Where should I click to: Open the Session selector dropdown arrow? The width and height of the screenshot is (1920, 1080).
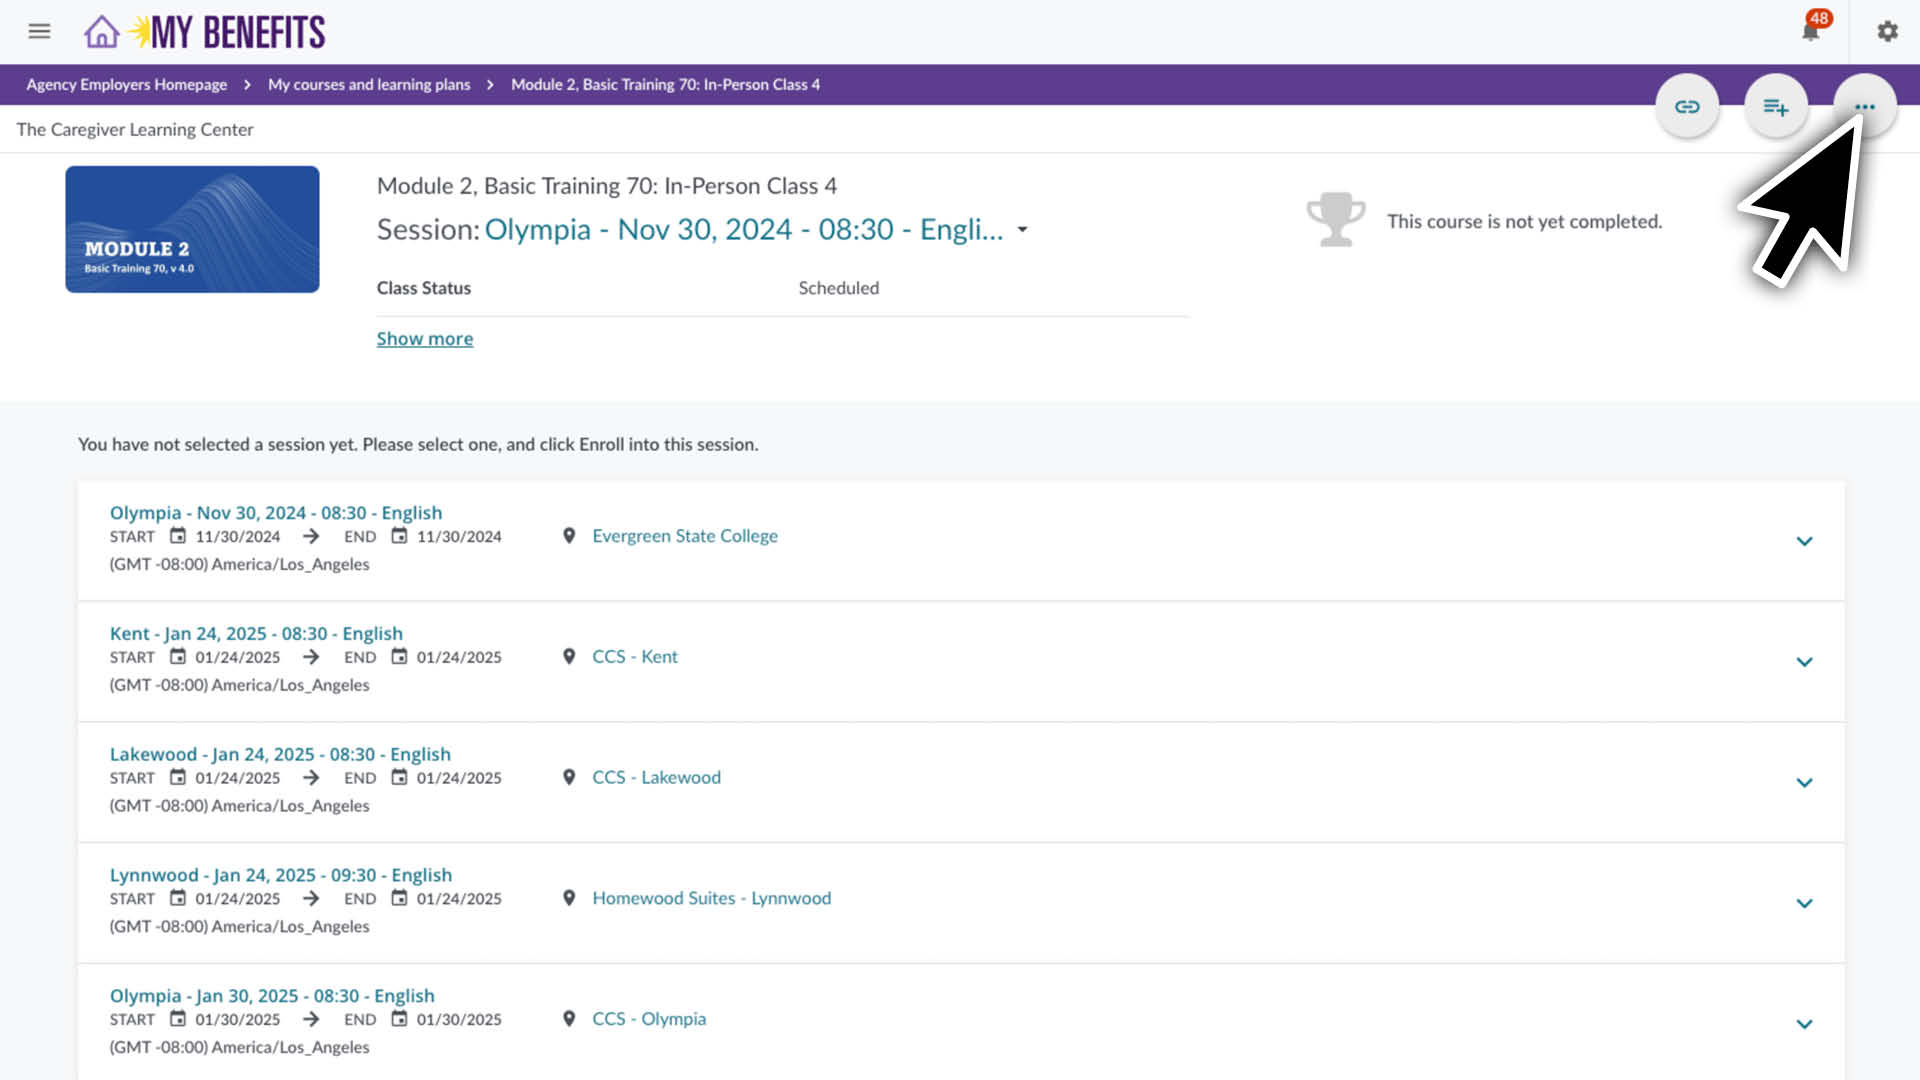click(x=1022, y=230)
